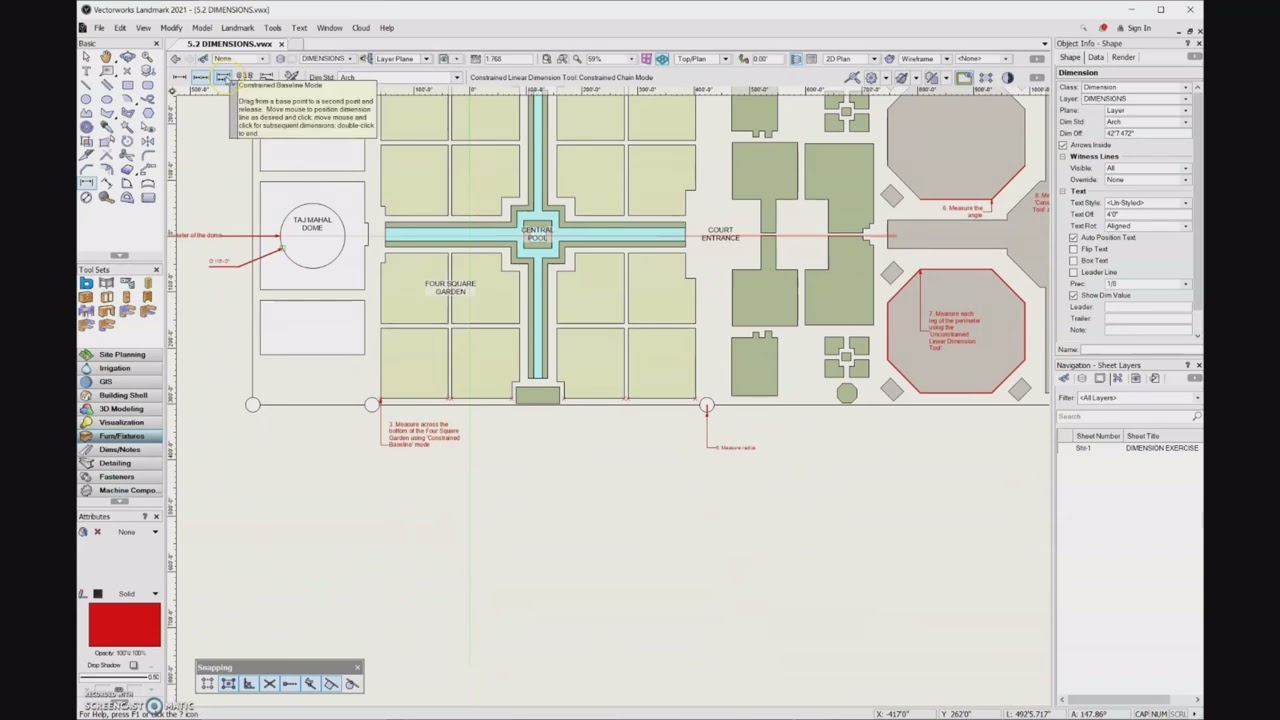
Task: Uncheck Arrows Inside checkbox
Action: point(1063,145)
